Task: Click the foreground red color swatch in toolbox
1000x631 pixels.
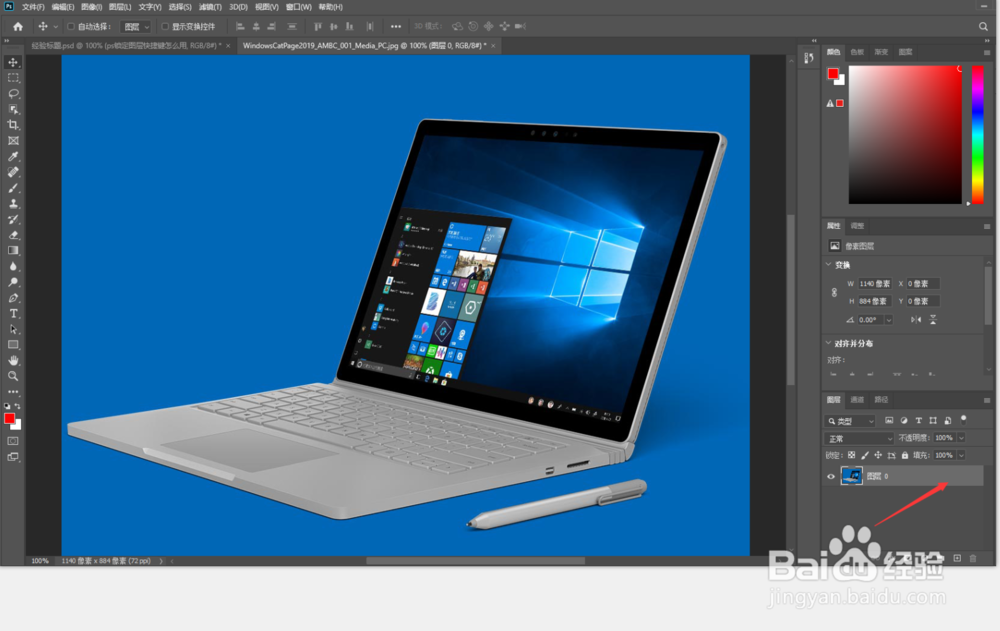Action: [10, 419]
